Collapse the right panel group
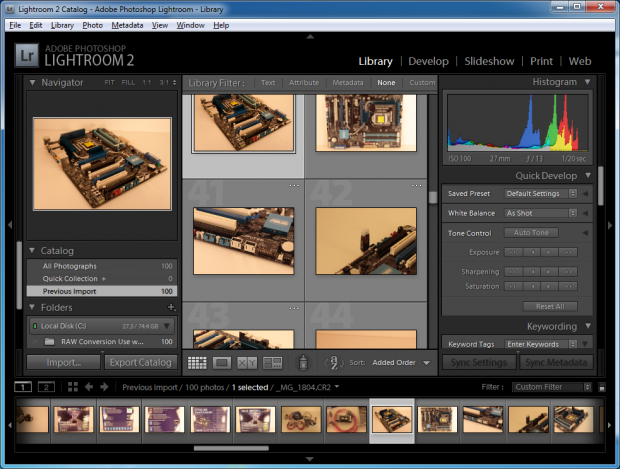620x469 pixels. [610, 225]
